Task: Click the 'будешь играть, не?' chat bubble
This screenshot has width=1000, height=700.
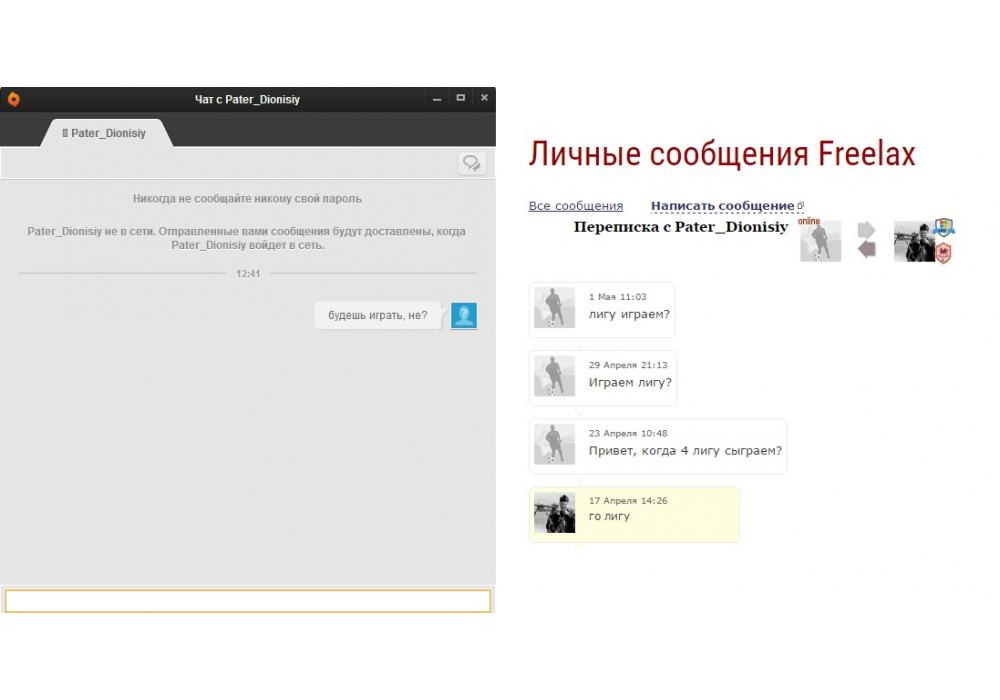Action: pyautogui.click(x=378, y=316)
